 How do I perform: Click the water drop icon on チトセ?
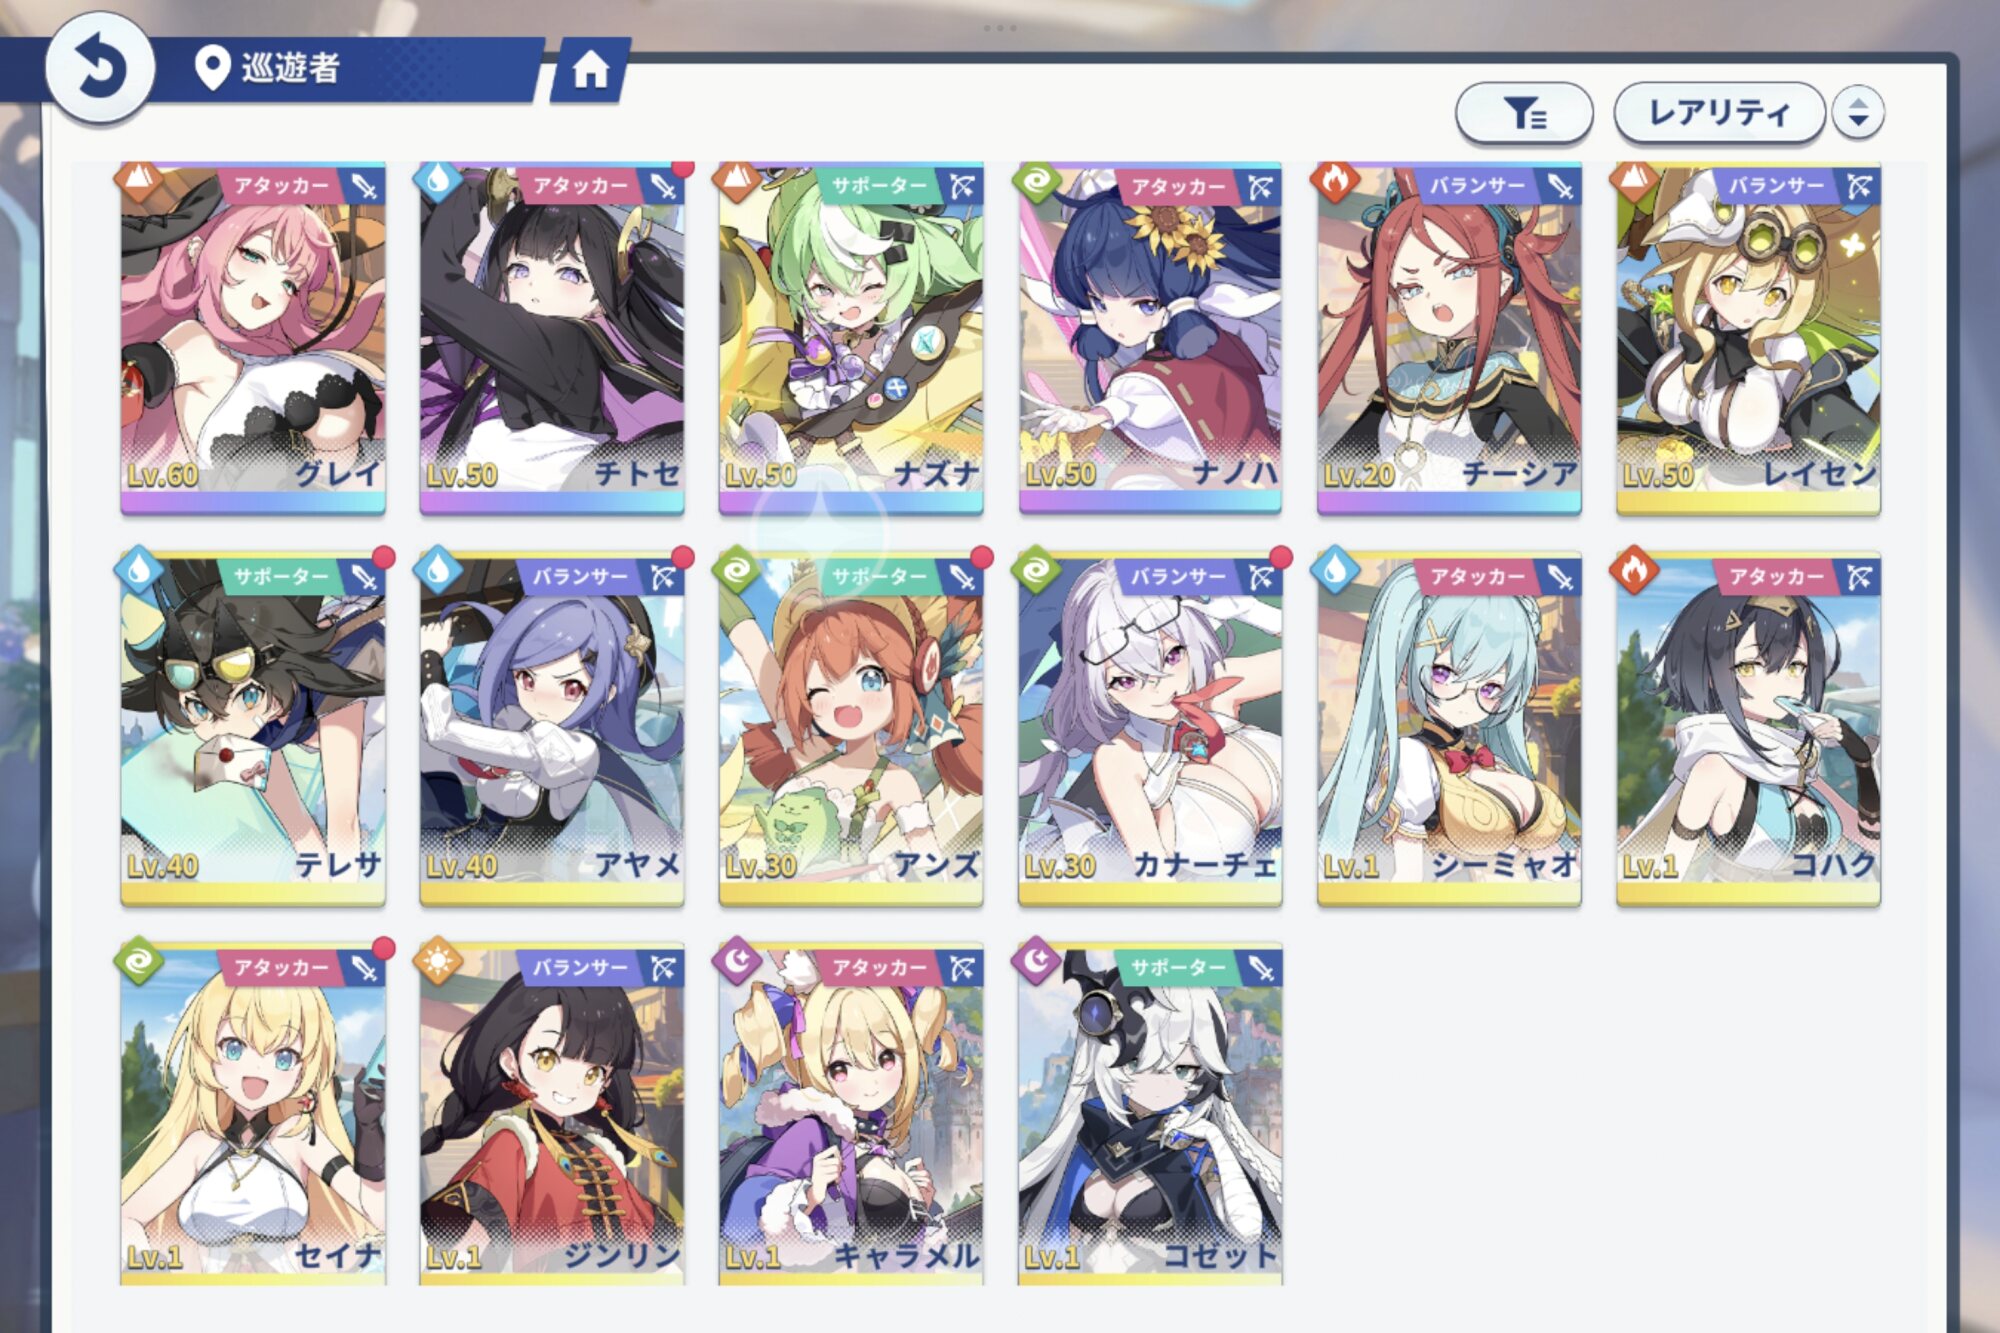pos(438,181)
